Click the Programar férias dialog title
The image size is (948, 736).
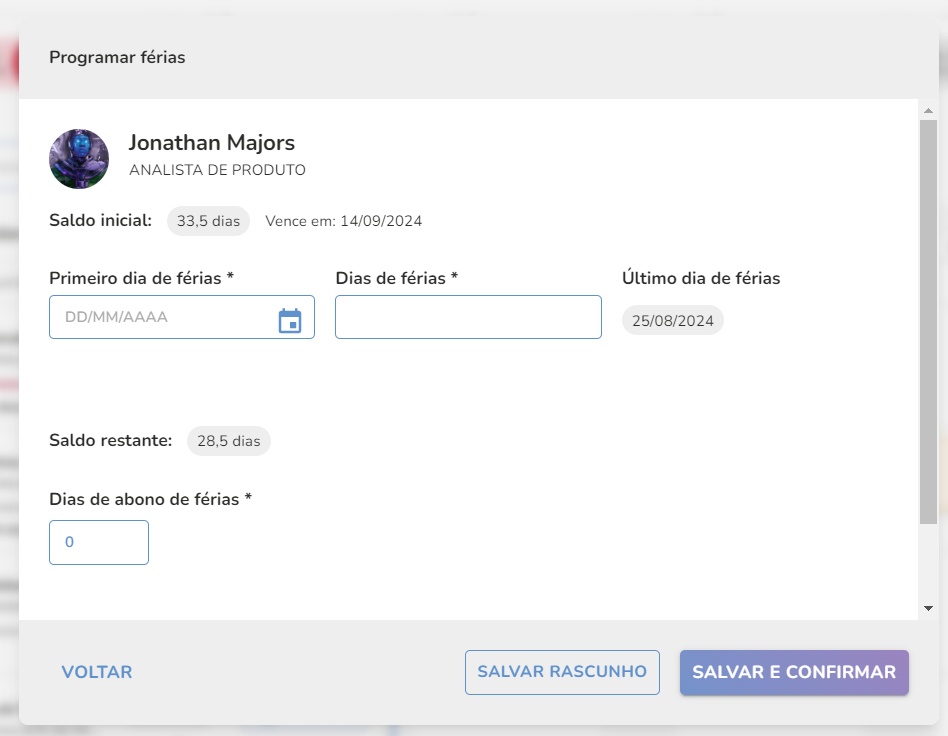click(117, 57)
